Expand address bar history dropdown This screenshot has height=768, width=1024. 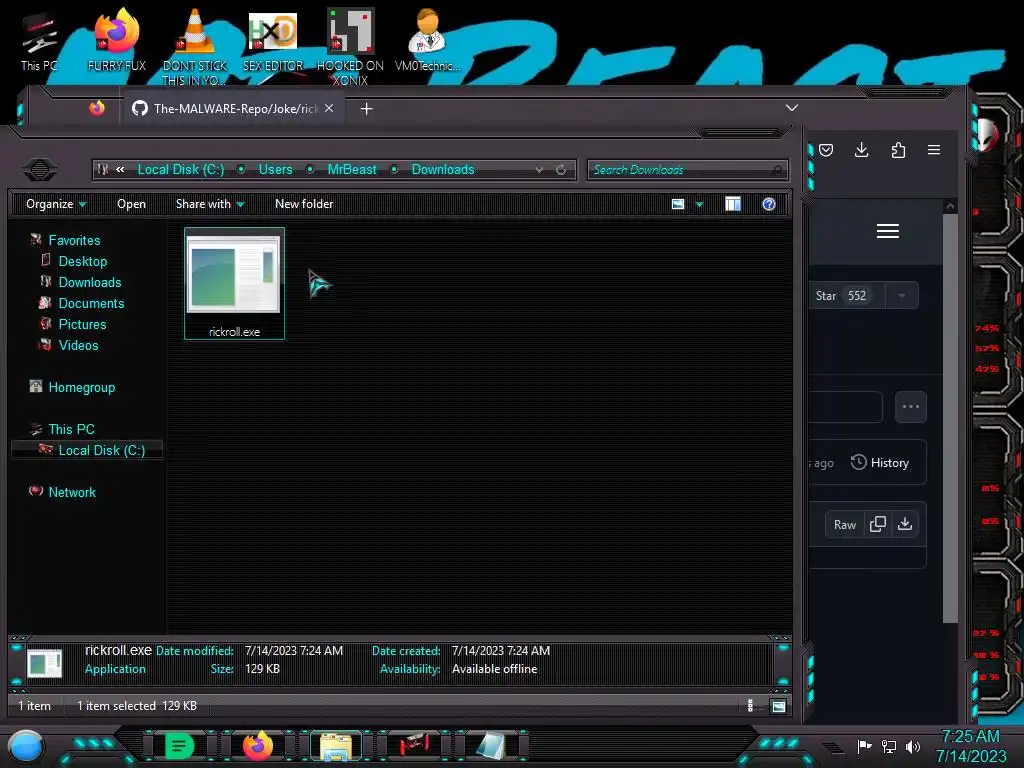(x=539, y=170)
